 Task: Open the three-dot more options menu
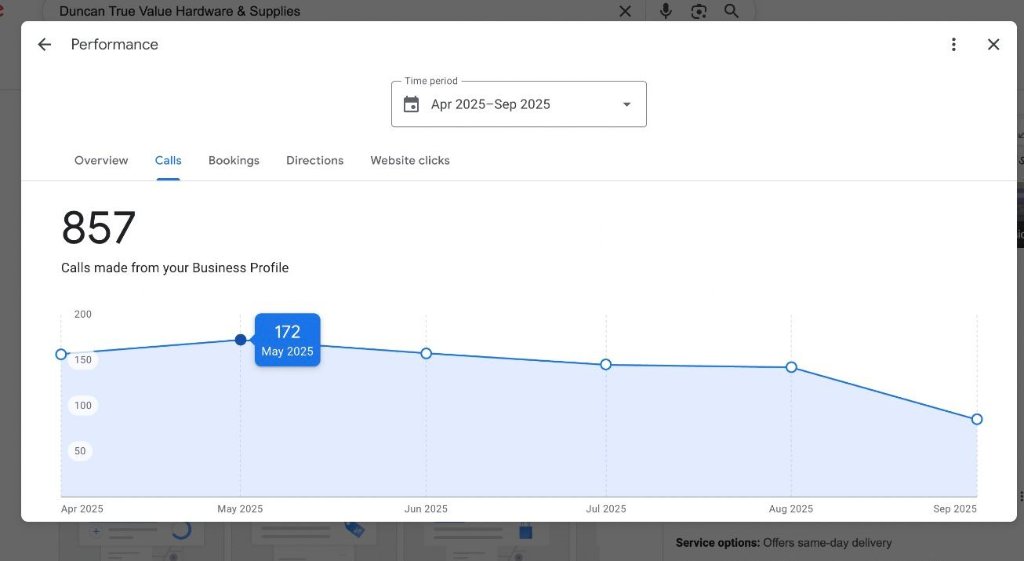[x=953, y=44]
